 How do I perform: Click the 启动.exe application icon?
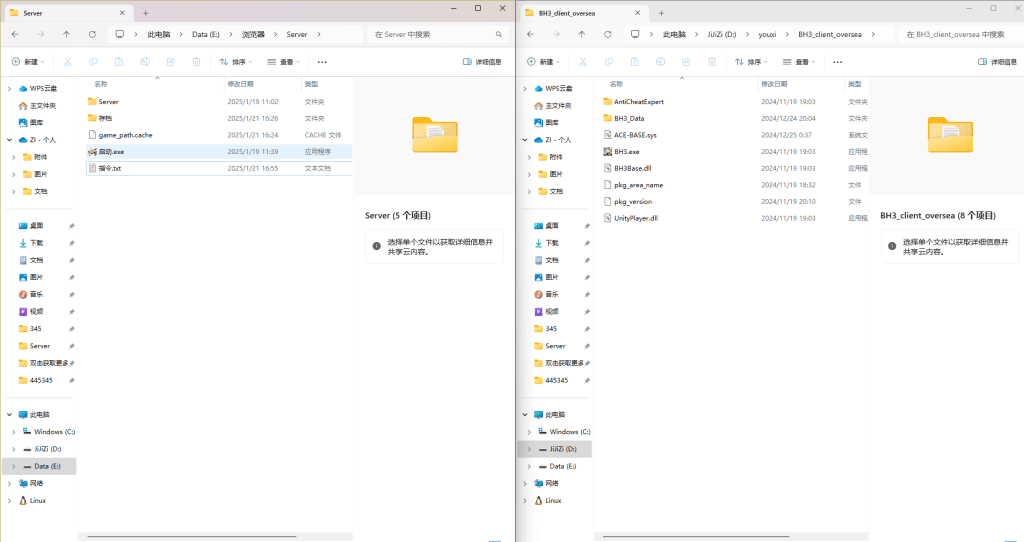92,151
